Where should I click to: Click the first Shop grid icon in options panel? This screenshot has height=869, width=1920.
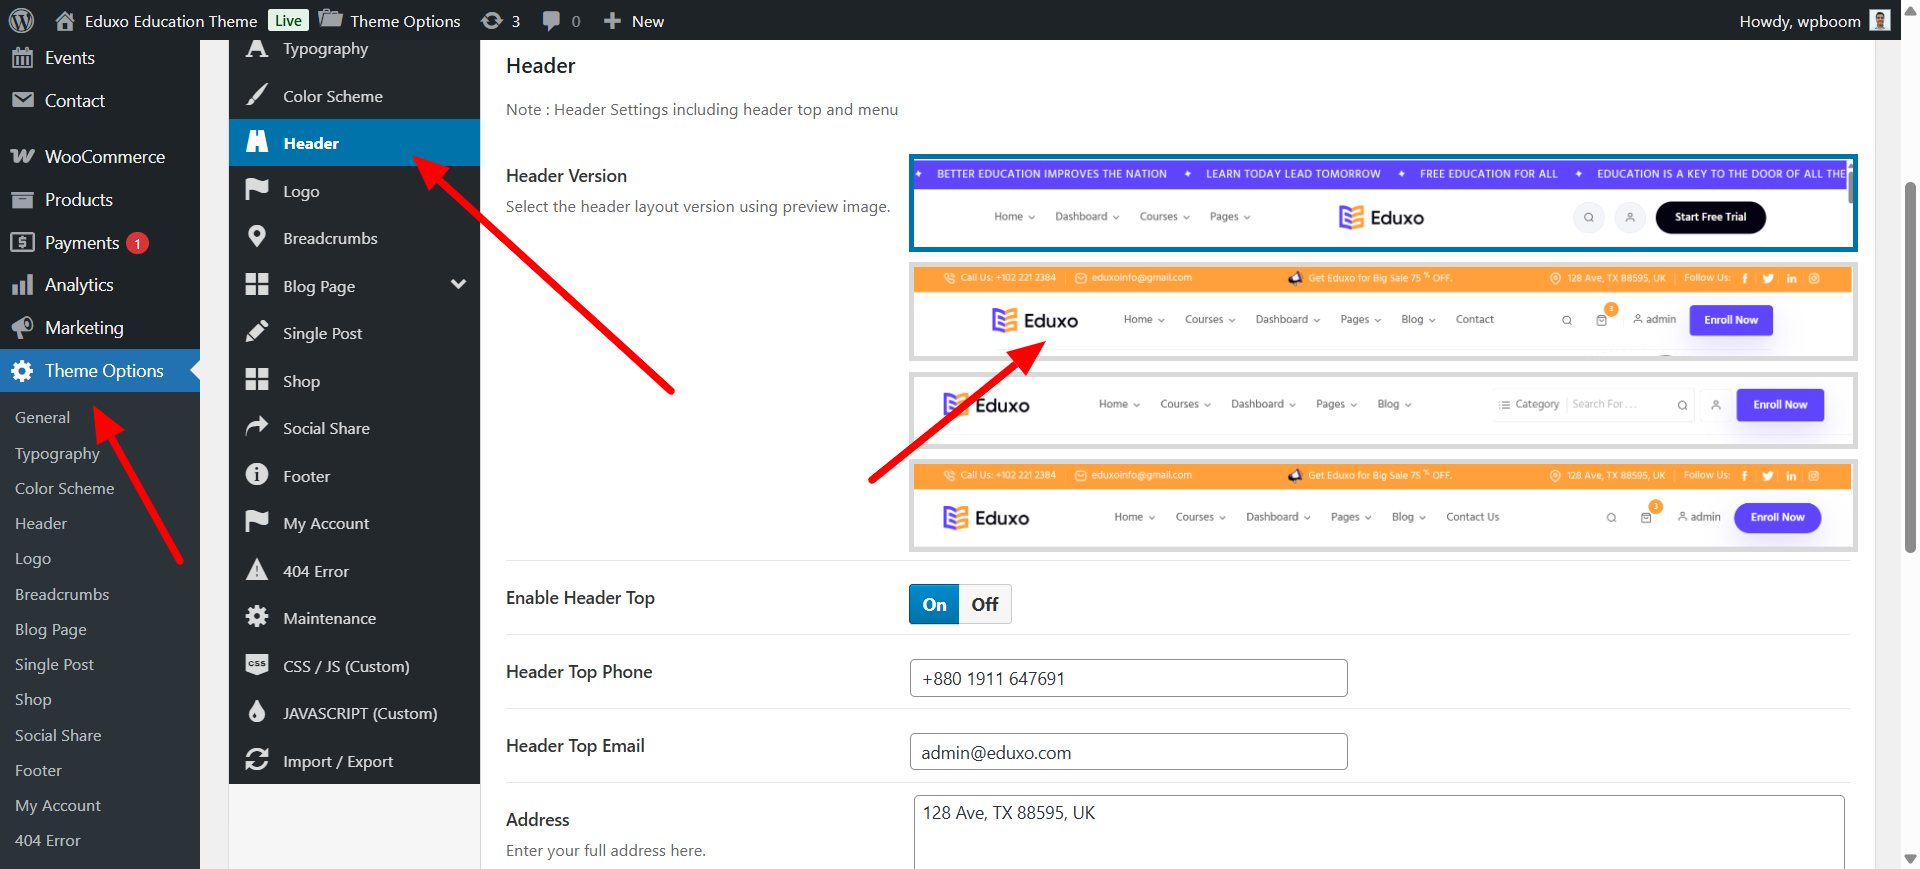coord(257,379)
